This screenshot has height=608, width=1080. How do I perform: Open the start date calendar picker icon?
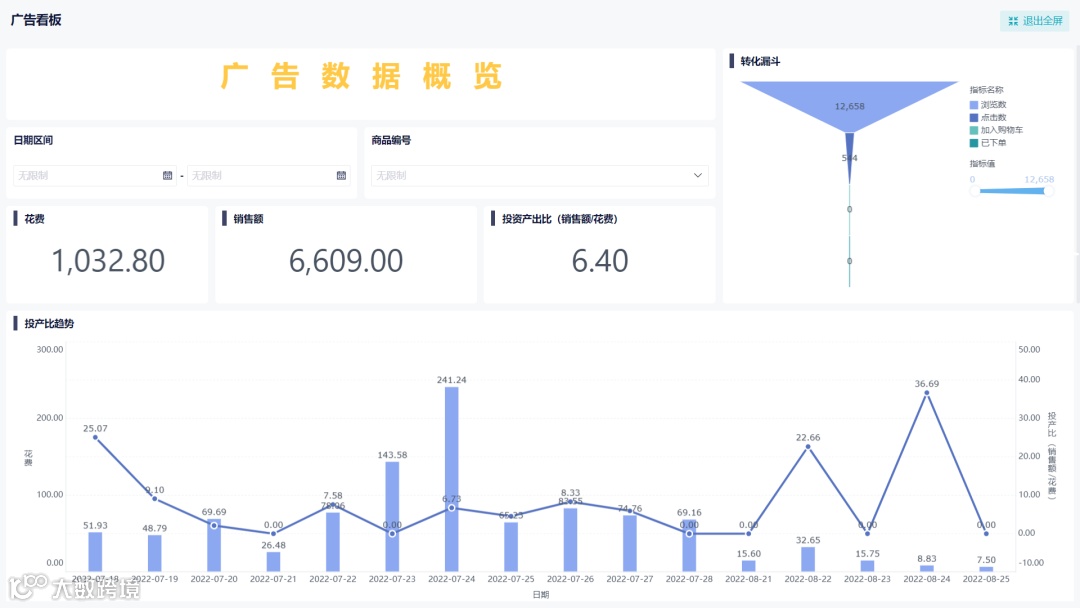point(167,175)
